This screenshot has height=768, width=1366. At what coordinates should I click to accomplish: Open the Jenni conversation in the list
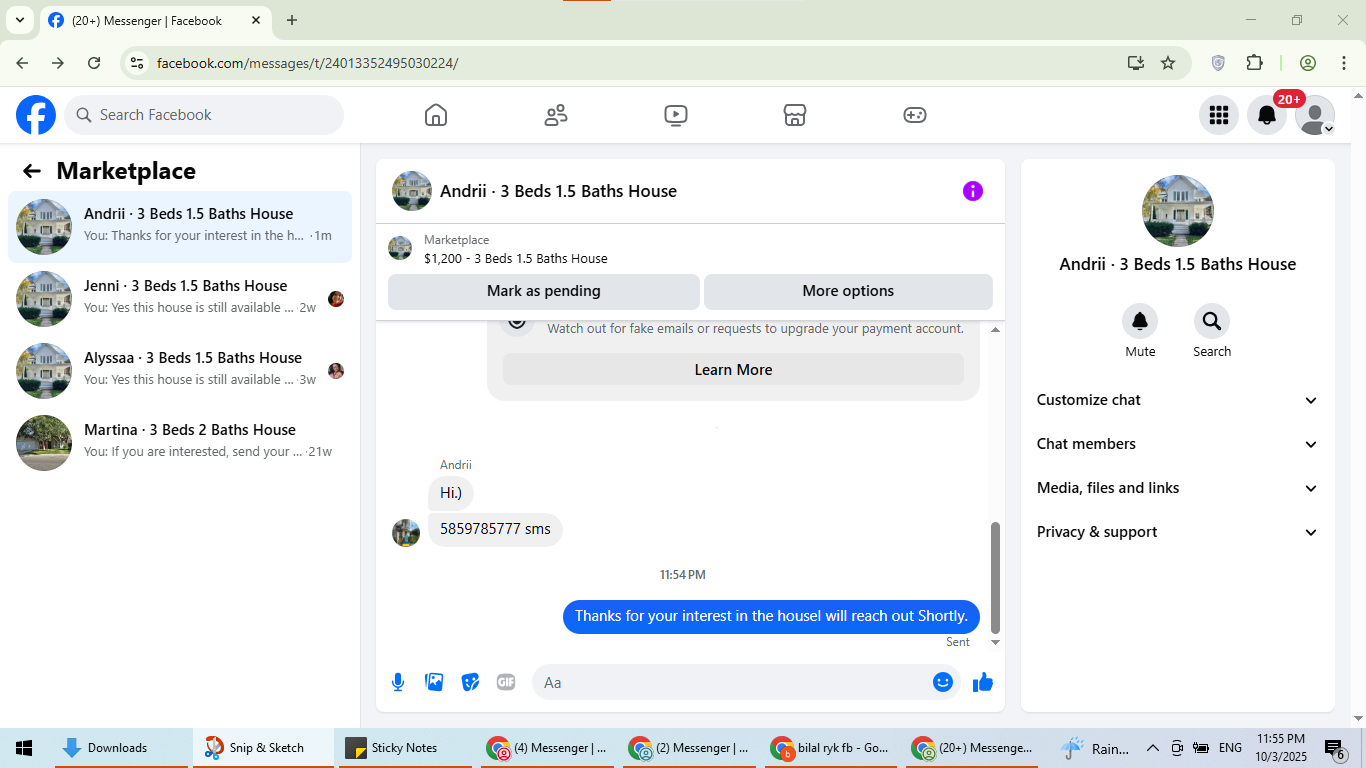point(180,299)
